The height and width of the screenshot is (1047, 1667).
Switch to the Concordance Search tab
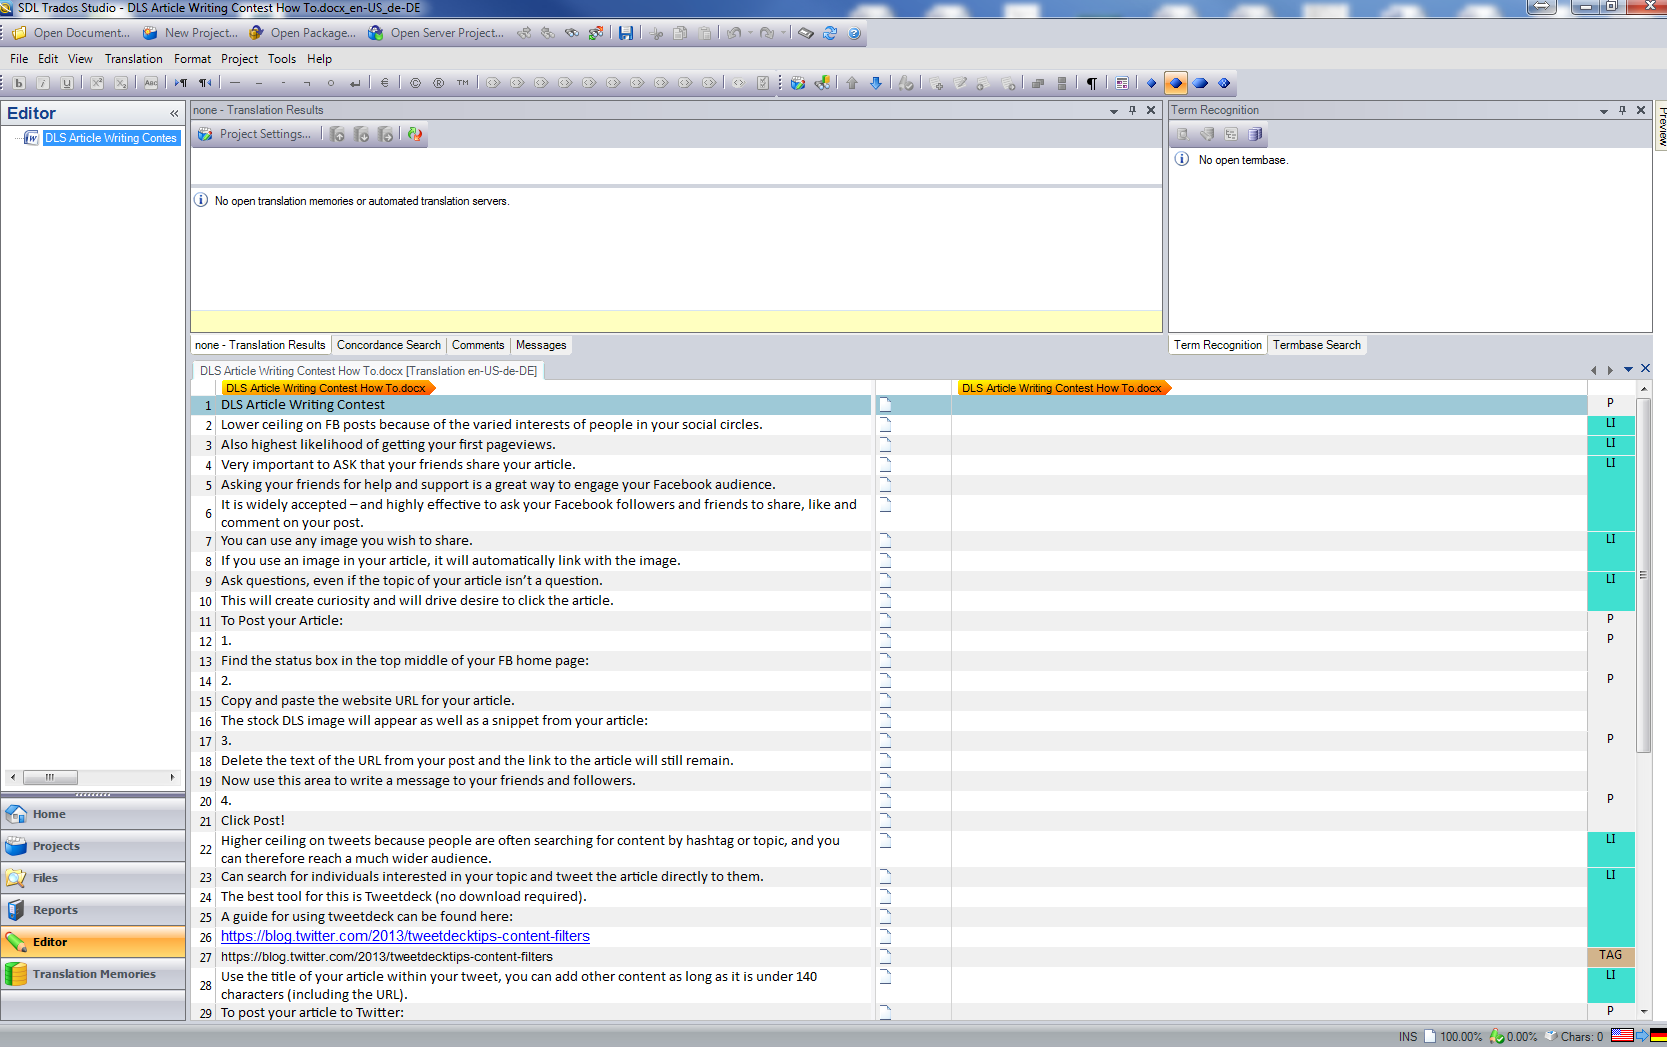388,345
